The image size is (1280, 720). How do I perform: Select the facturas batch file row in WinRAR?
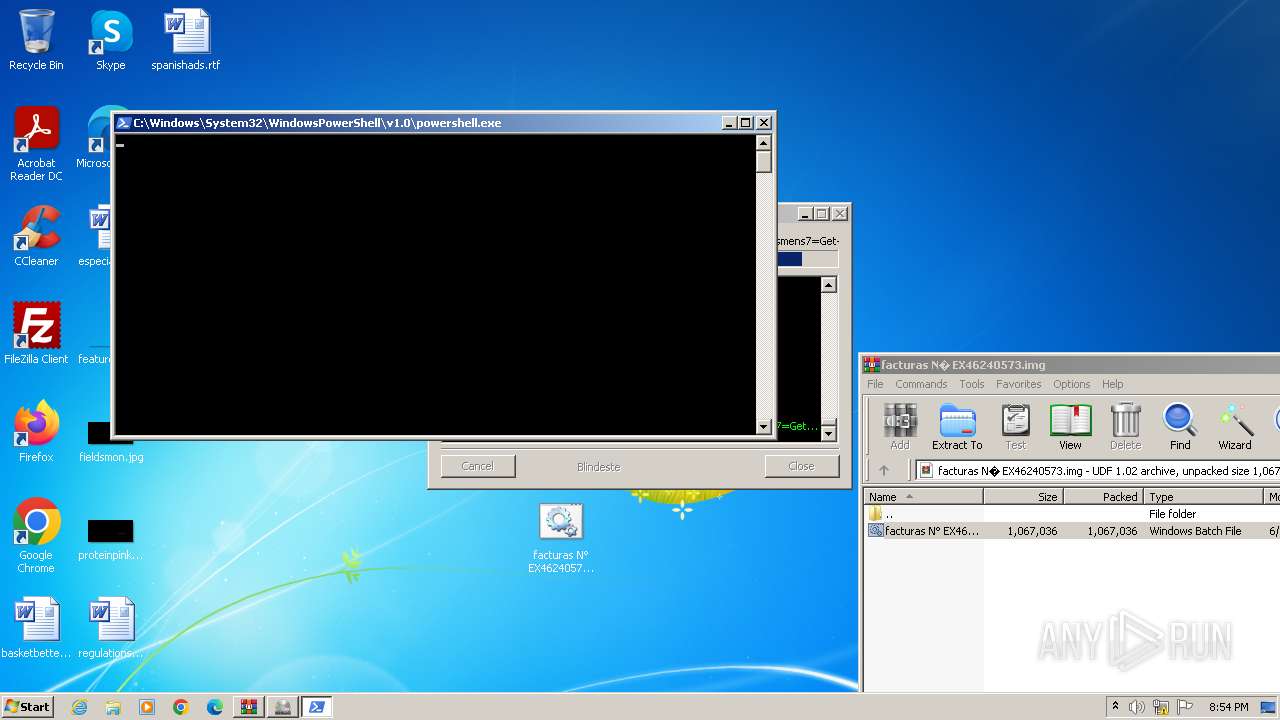click(x=1072, y=531)
